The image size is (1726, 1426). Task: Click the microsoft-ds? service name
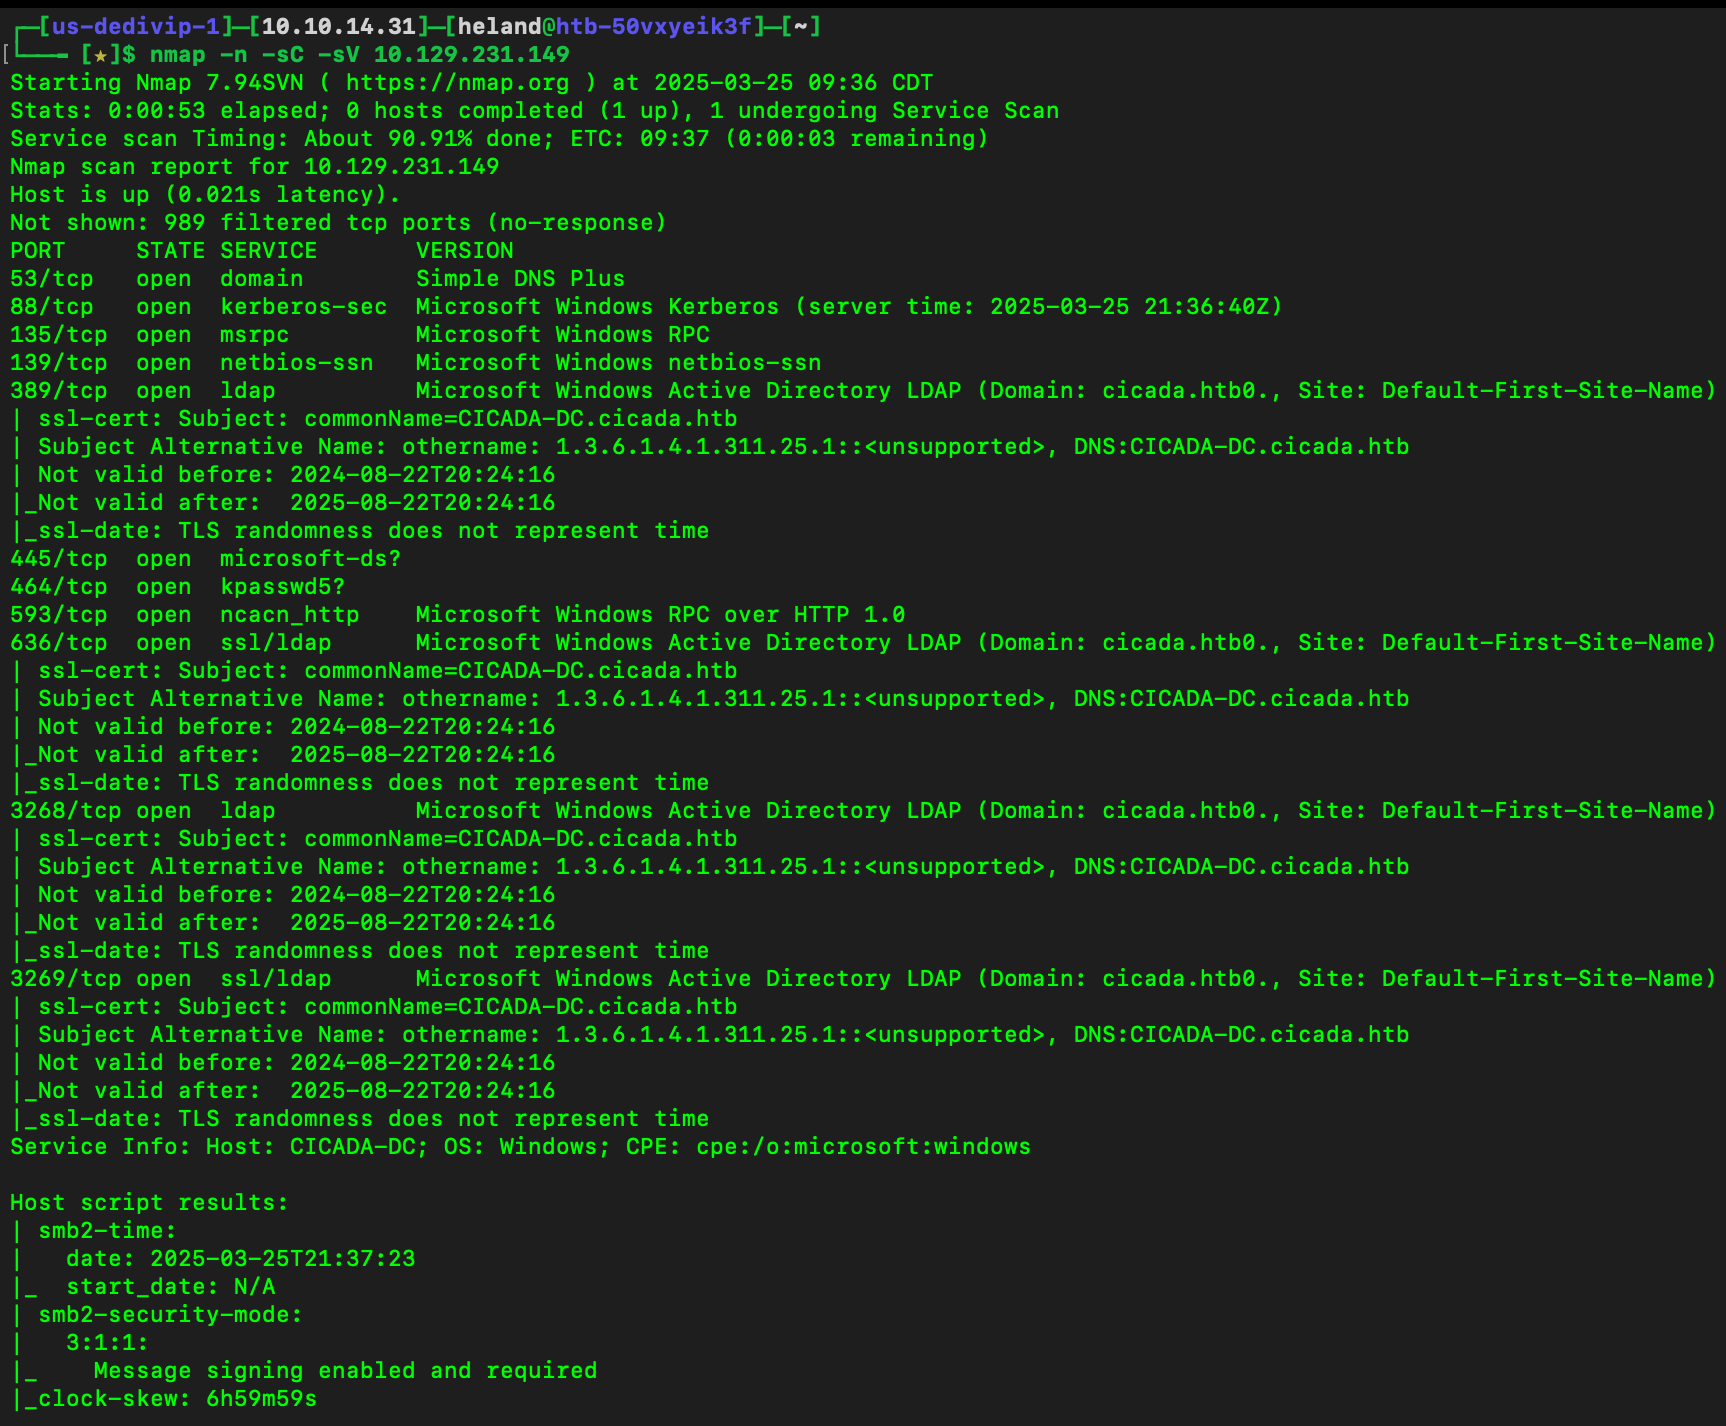(x=310, y=559)
